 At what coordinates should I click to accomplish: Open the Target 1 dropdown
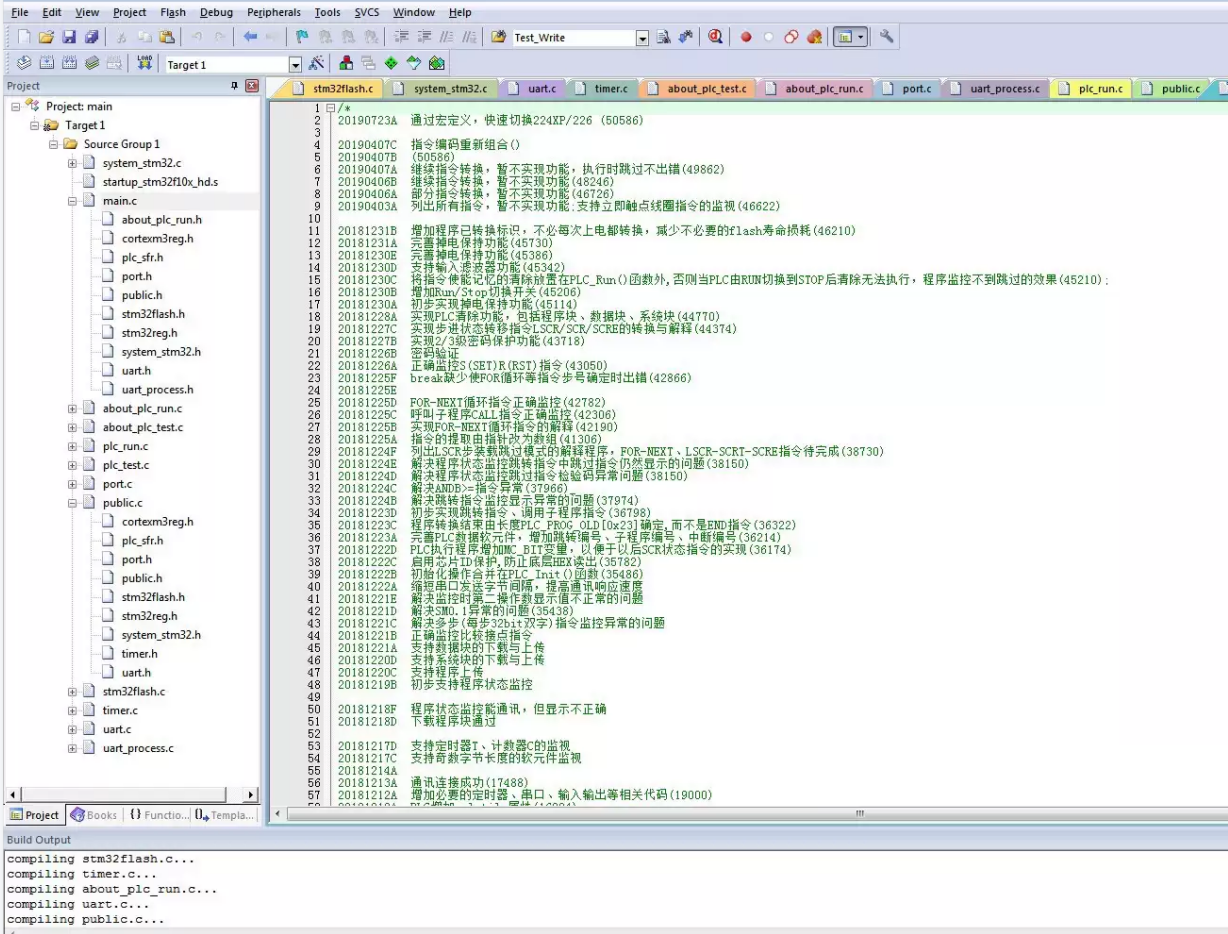[295, 65]
